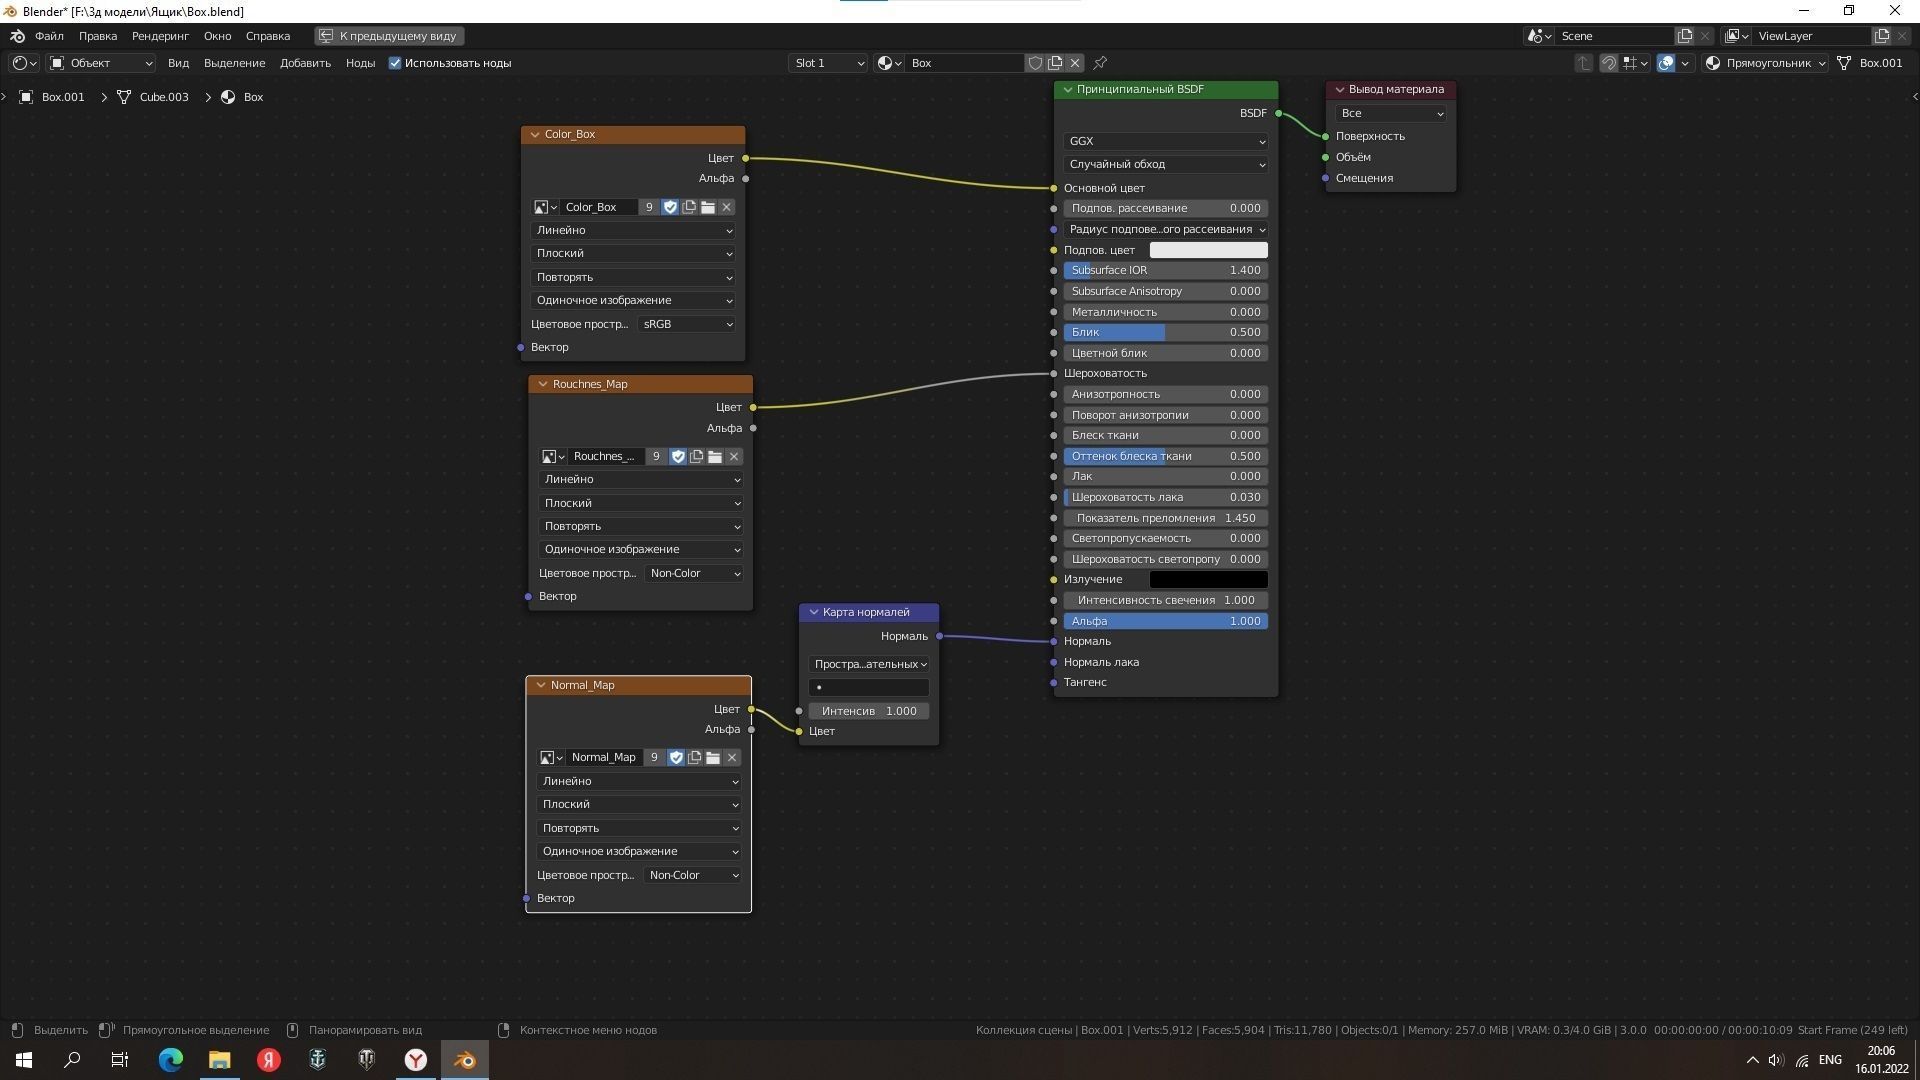Click parent node tree arrow icon
Image resolution: width=1920 pixels, height=1080 pixels.
pos(1583,63)
